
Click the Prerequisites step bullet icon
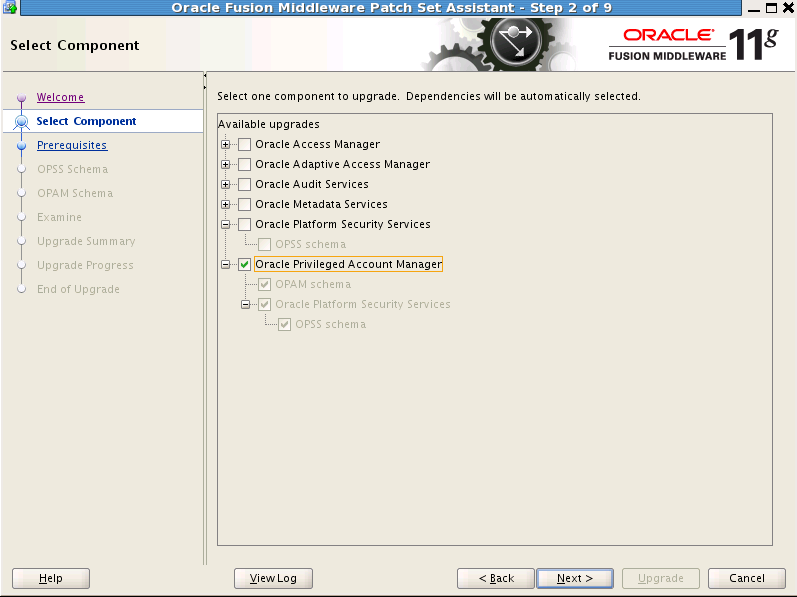[x=21, y=145]
